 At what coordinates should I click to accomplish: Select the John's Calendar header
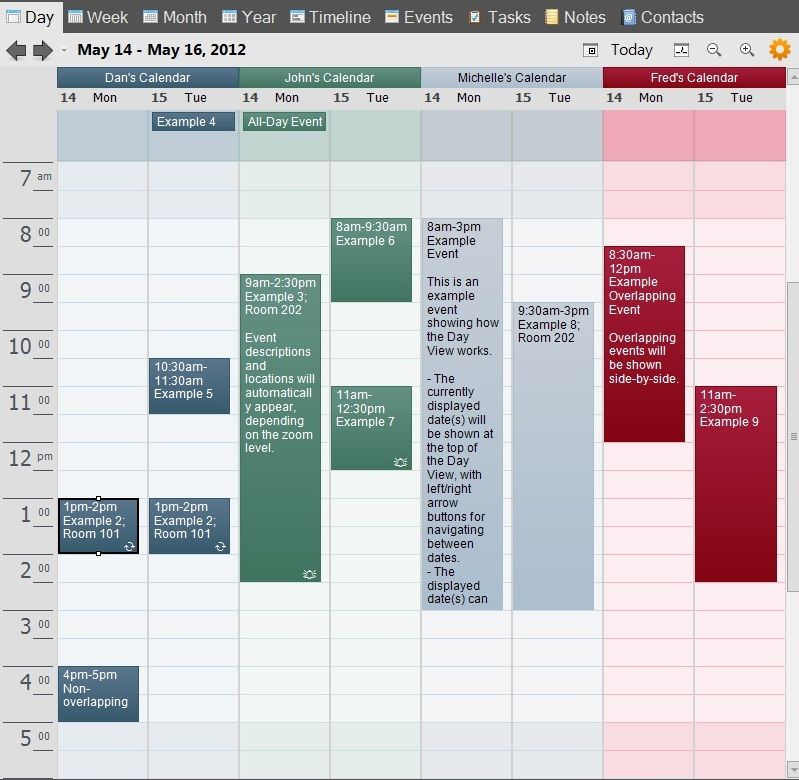329,78
